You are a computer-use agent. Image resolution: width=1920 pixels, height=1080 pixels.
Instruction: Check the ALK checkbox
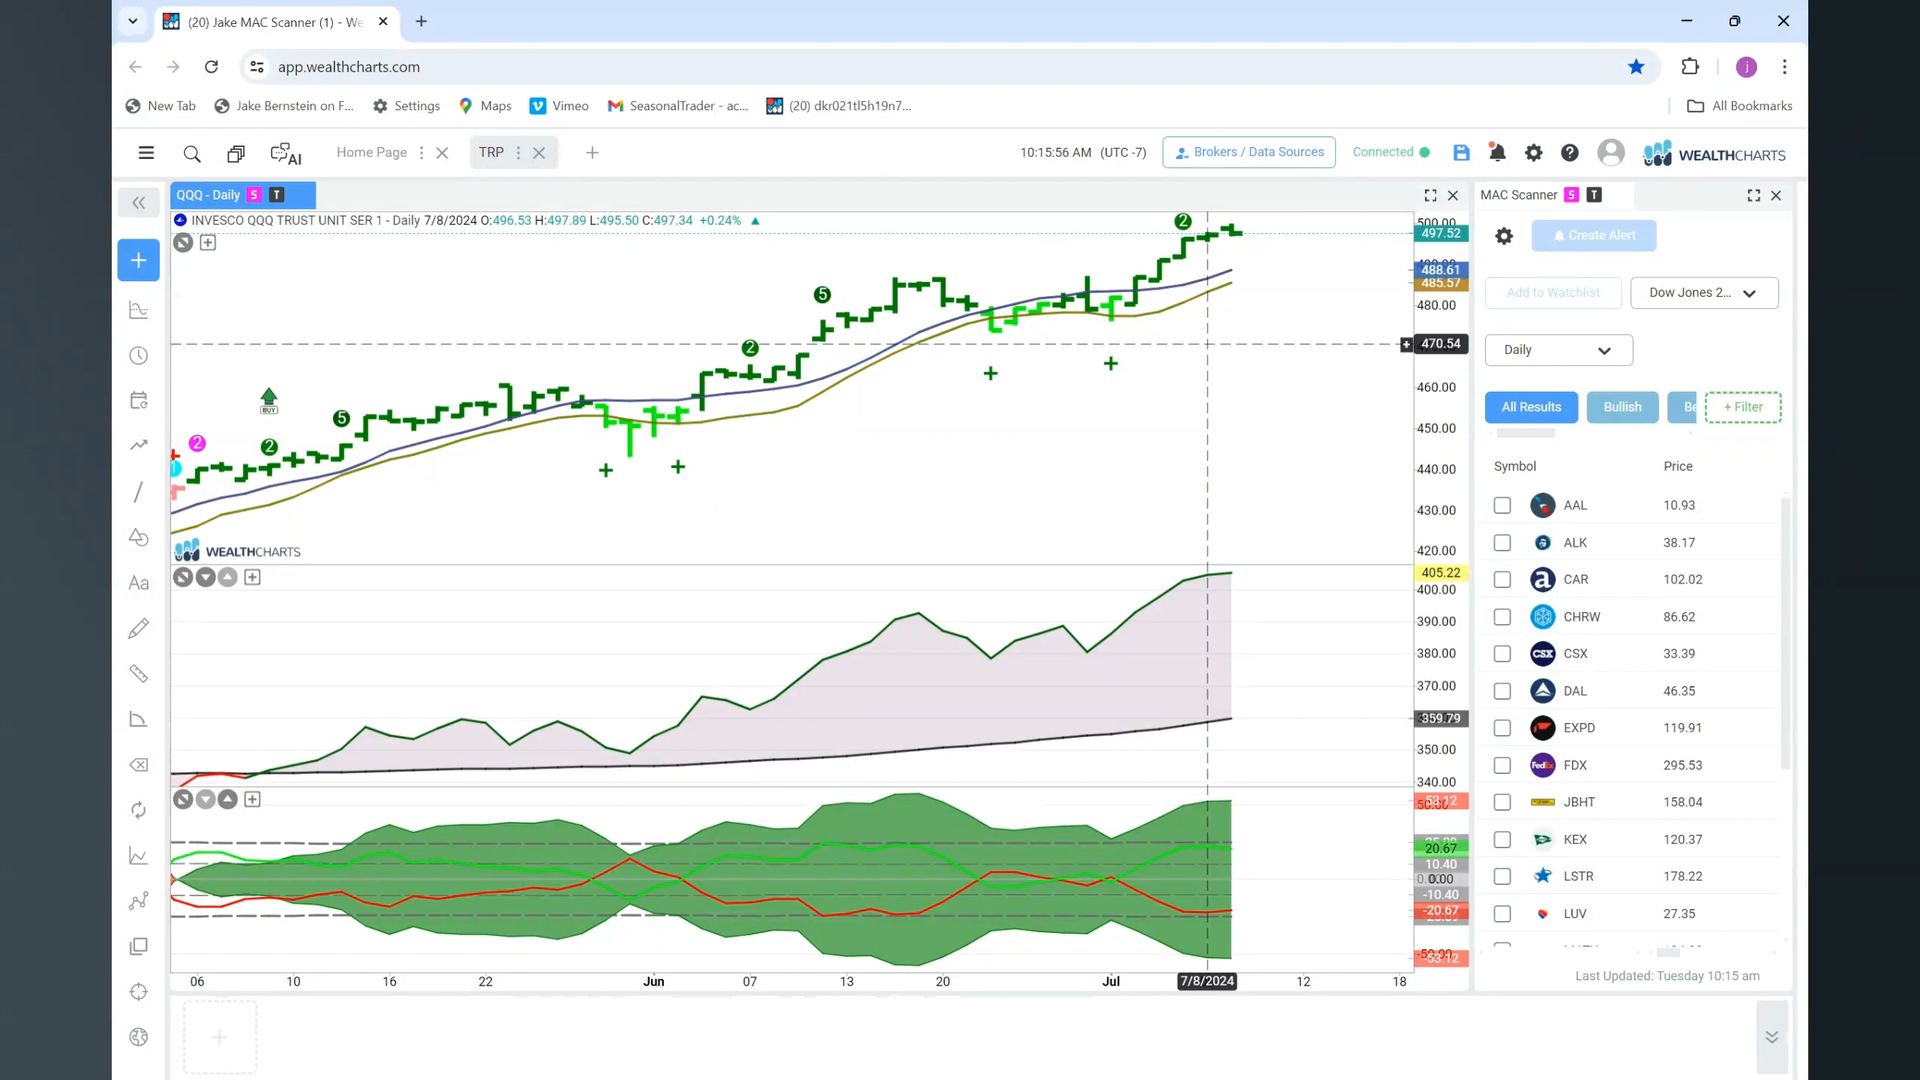point(1502,542)
